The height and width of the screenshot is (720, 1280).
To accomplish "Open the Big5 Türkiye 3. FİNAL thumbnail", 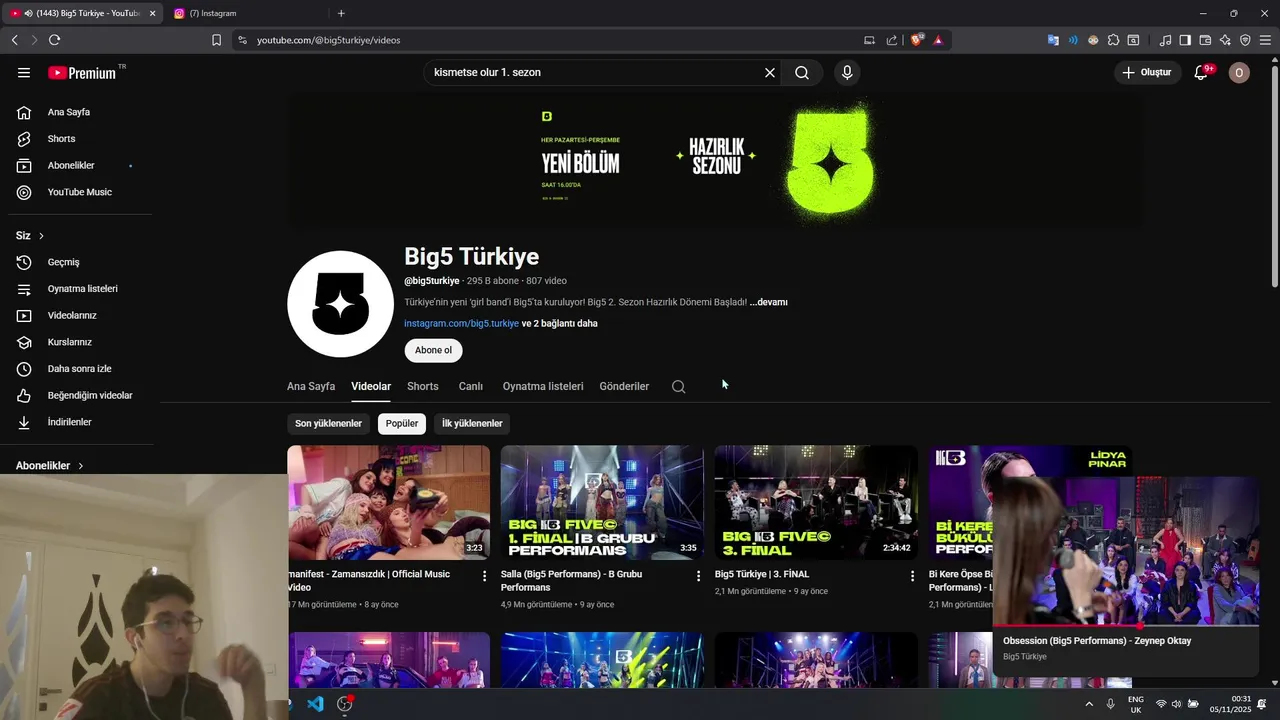I will pos(815,502).
